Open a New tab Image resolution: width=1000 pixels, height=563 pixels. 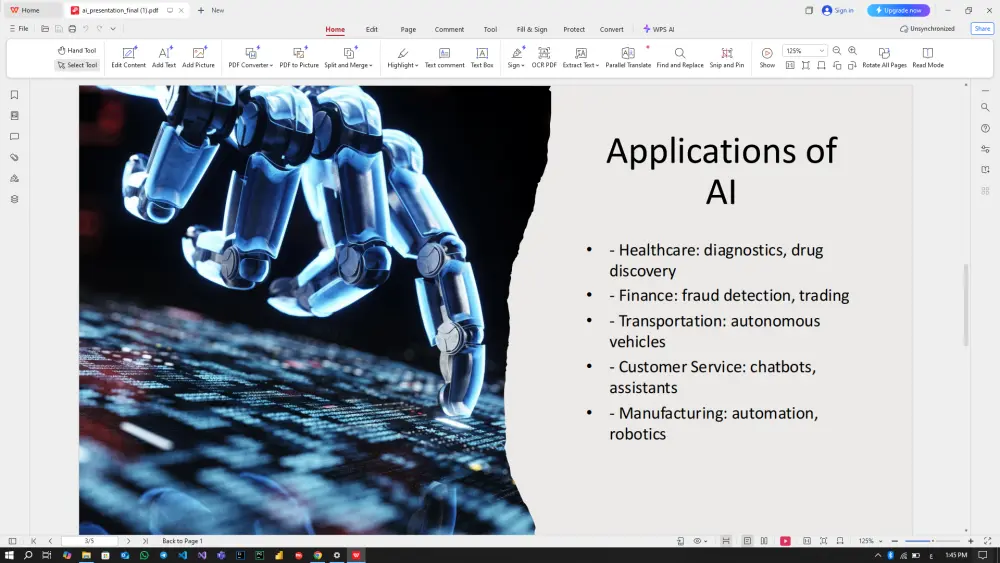[x=211, y=10]
